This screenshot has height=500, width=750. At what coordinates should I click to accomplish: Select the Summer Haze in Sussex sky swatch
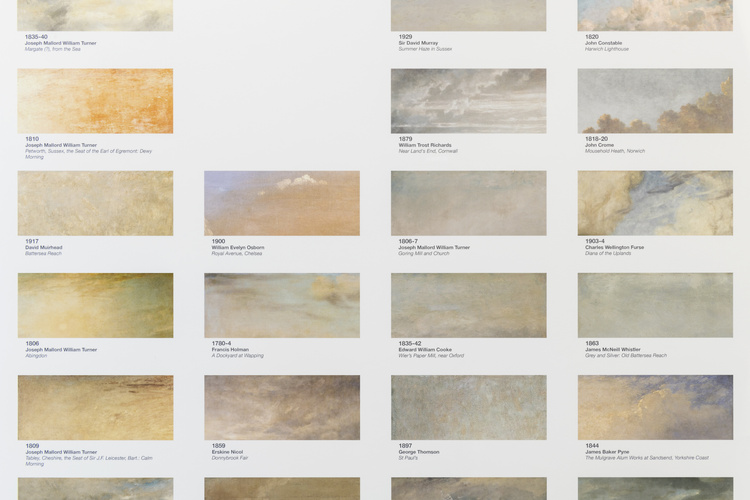469,15
